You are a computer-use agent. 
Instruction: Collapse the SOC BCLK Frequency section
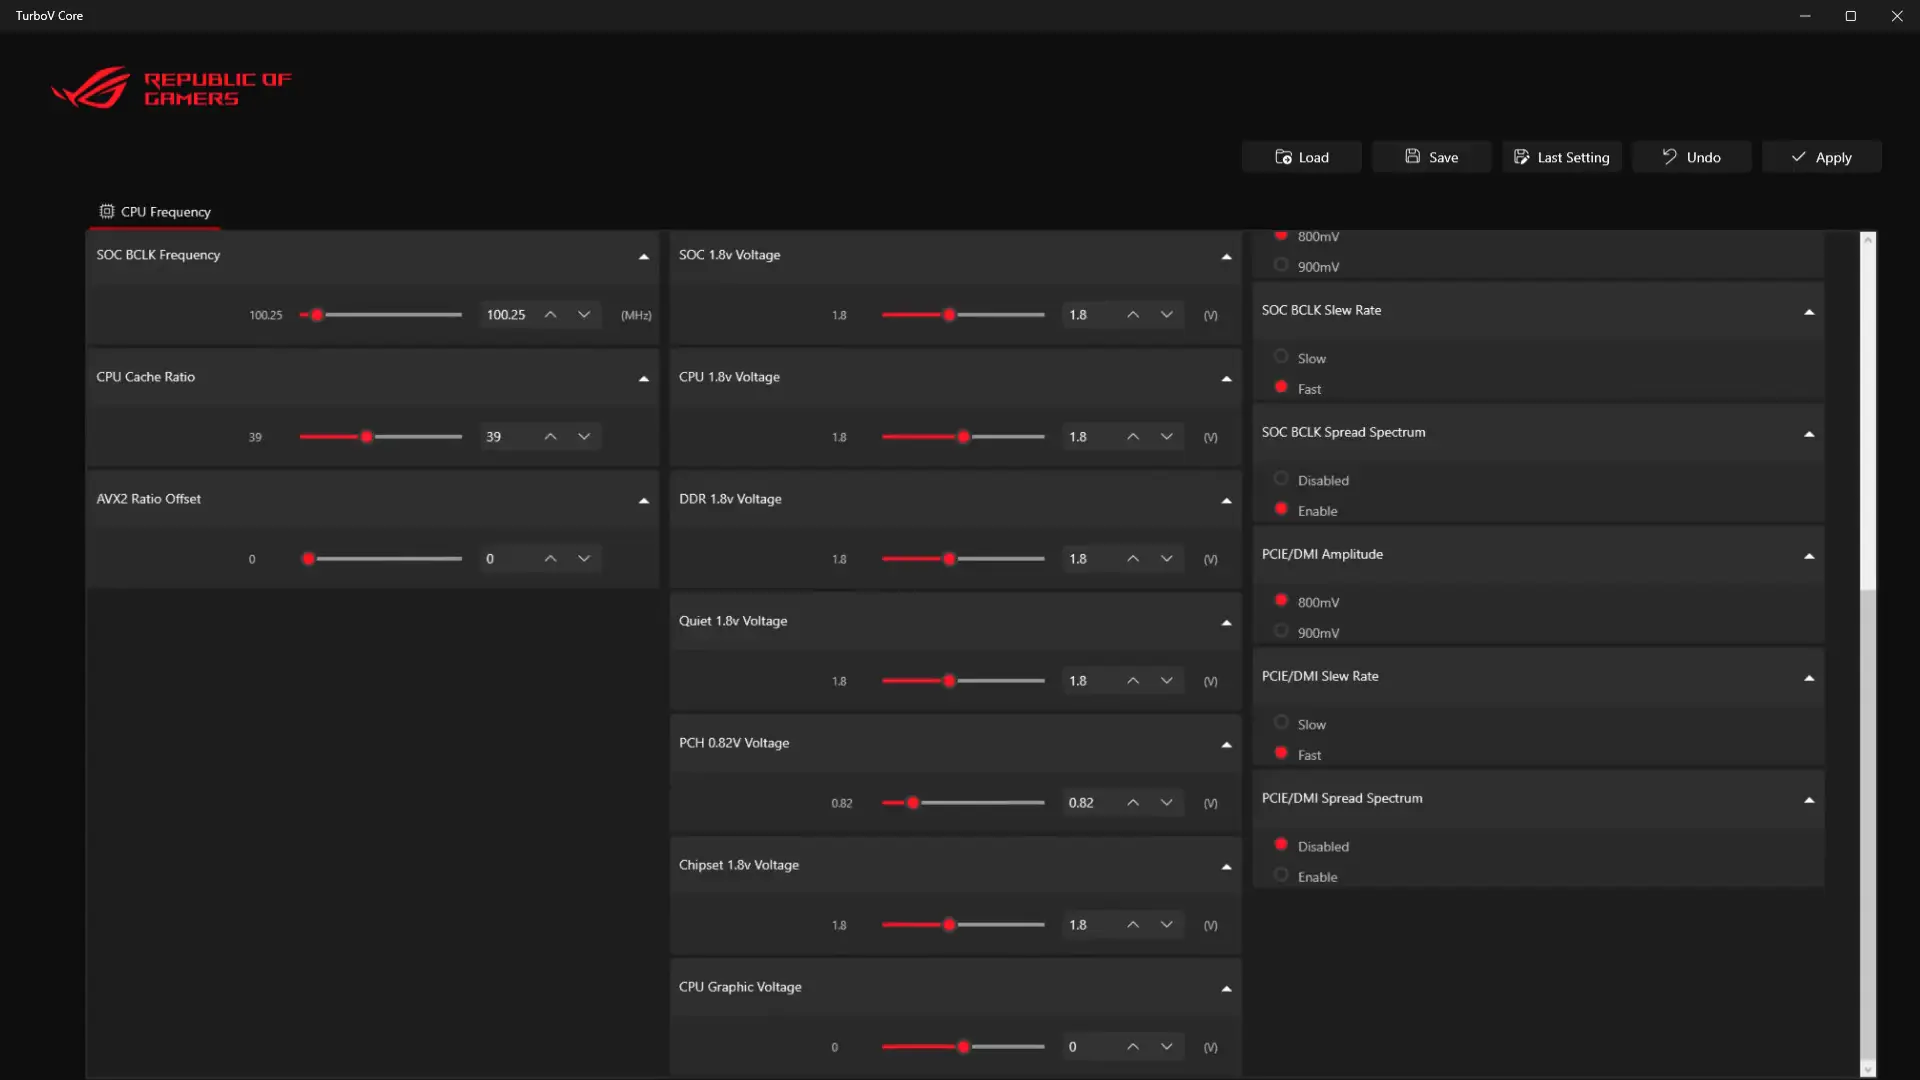pos(644,257)
